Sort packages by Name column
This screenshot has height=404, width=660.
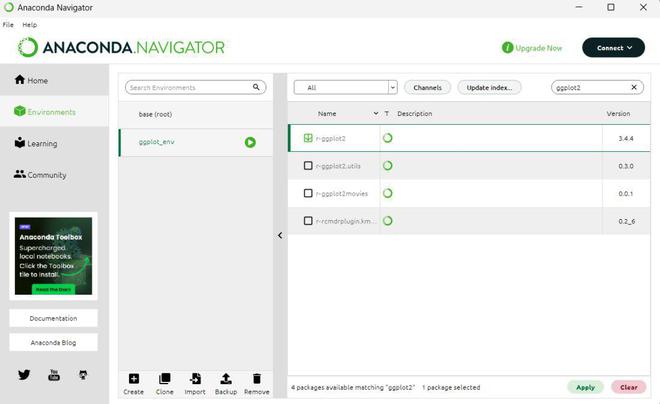327,114
